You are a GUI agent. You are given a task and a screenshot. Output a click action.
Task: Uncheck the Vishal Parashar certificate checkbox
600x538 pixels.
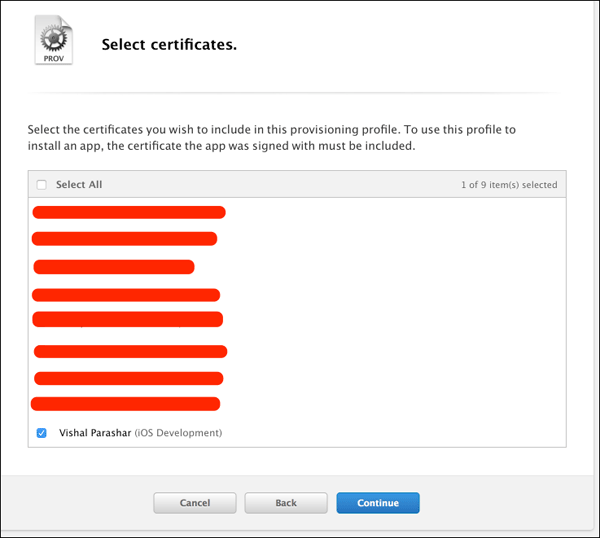(41, 433)
